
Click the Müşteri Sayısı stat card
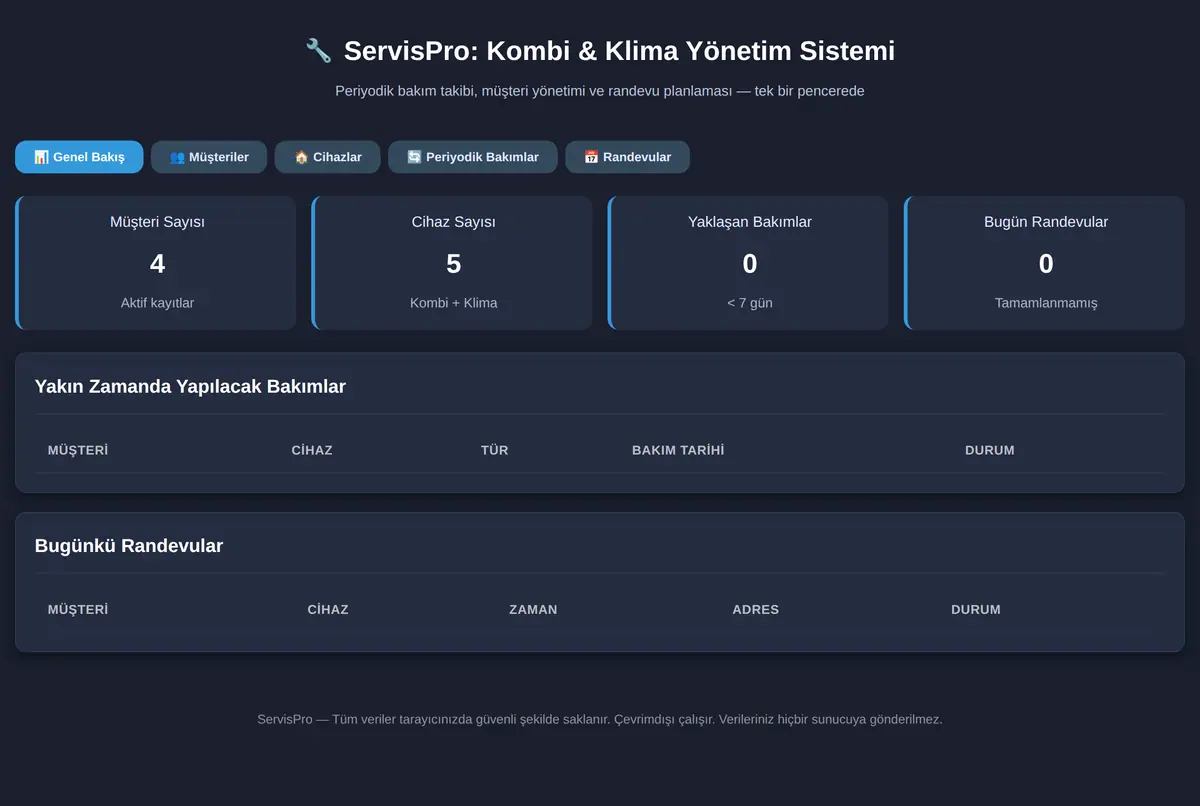point(156,263)
